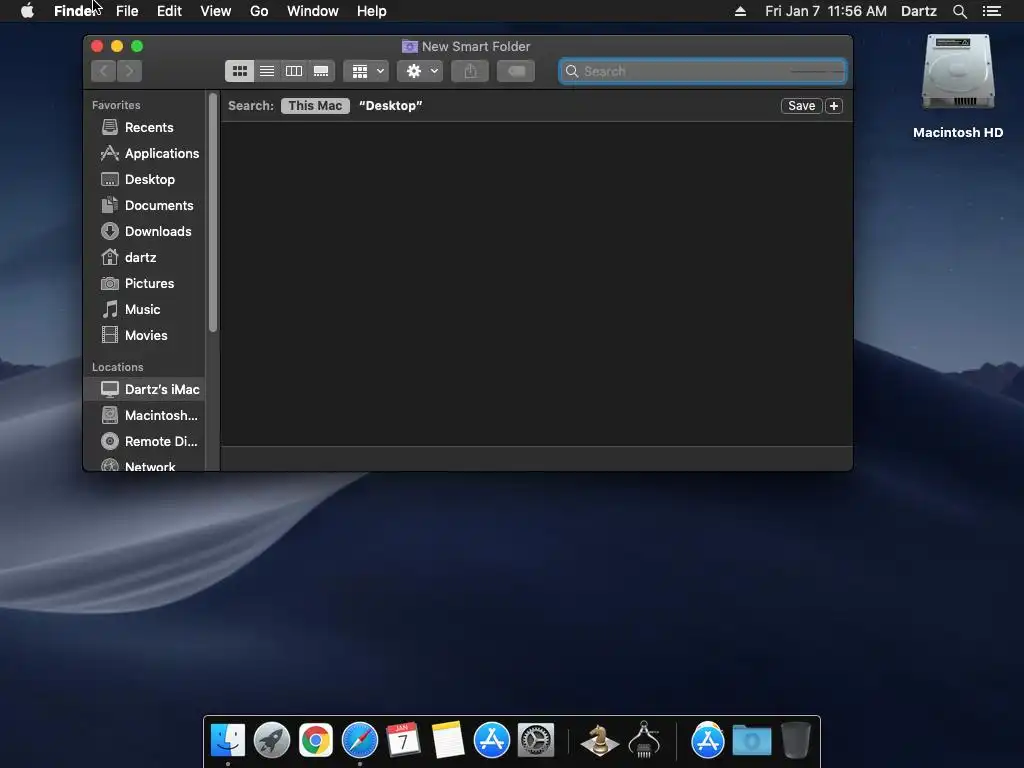Switch to icon view in Finder toolbar
Image resolution: width=1024 pixels, height=768 pixels.
pos(240,71)
